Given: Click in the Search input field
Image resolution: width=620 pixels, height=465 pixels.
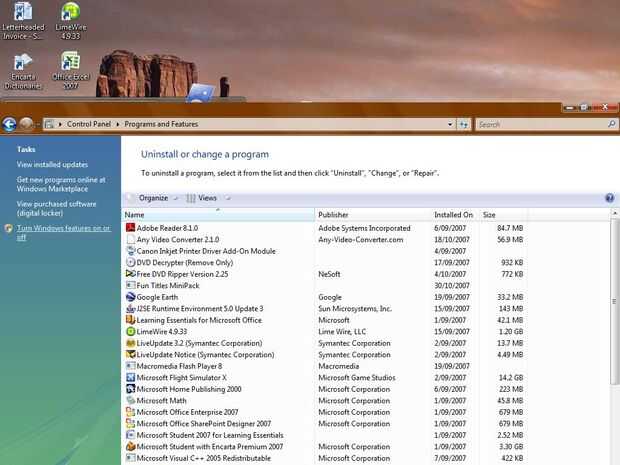Looking at the screenshot, I should [542, 125].
